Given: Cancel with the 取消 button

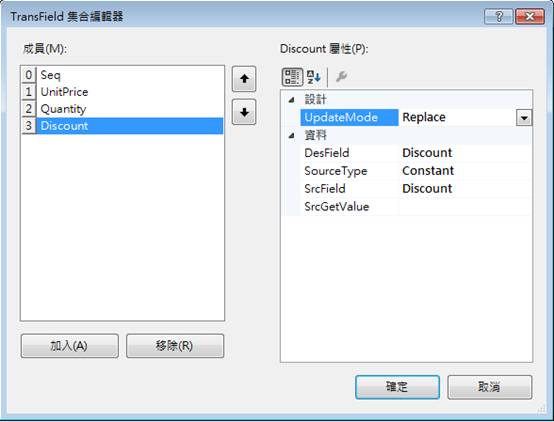Looking at the screenshot, I should point(489,387).
